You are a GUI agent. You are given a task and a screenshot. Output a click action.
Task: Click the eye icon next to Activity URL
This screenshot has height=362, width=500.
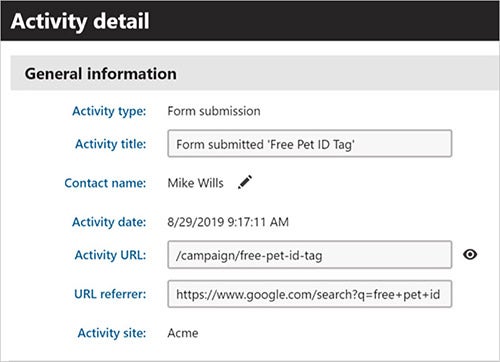coord(470,255)
